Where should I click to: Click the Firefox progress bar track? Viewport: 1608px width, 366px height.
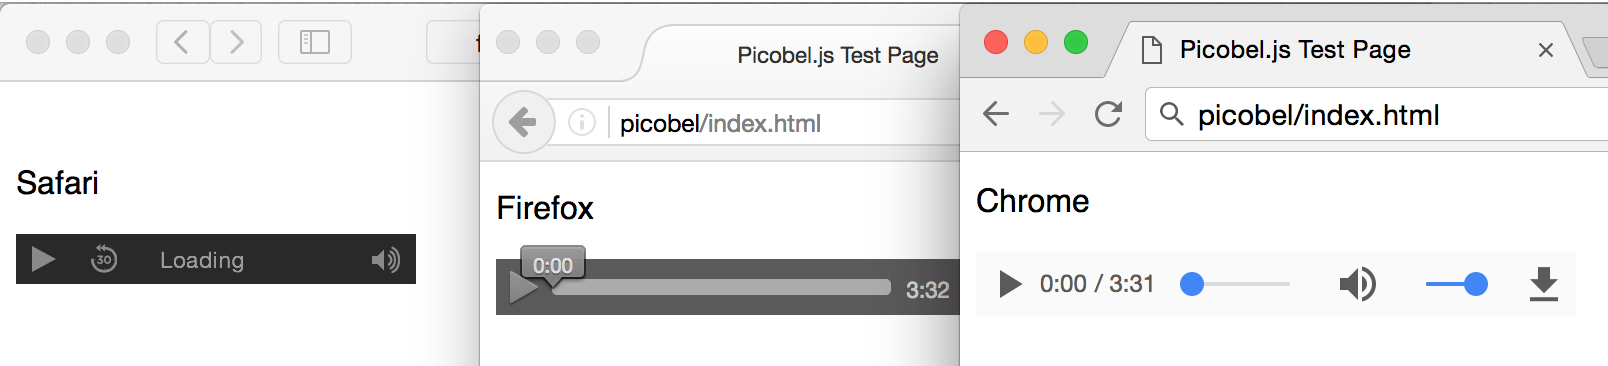pos(721,287)
